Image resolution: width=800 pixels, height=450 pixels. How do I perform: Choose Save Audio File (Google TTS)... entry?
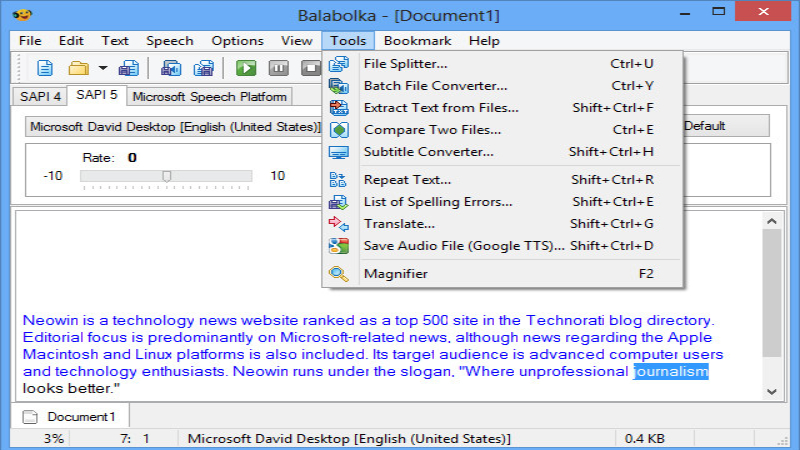coord(503,245)
